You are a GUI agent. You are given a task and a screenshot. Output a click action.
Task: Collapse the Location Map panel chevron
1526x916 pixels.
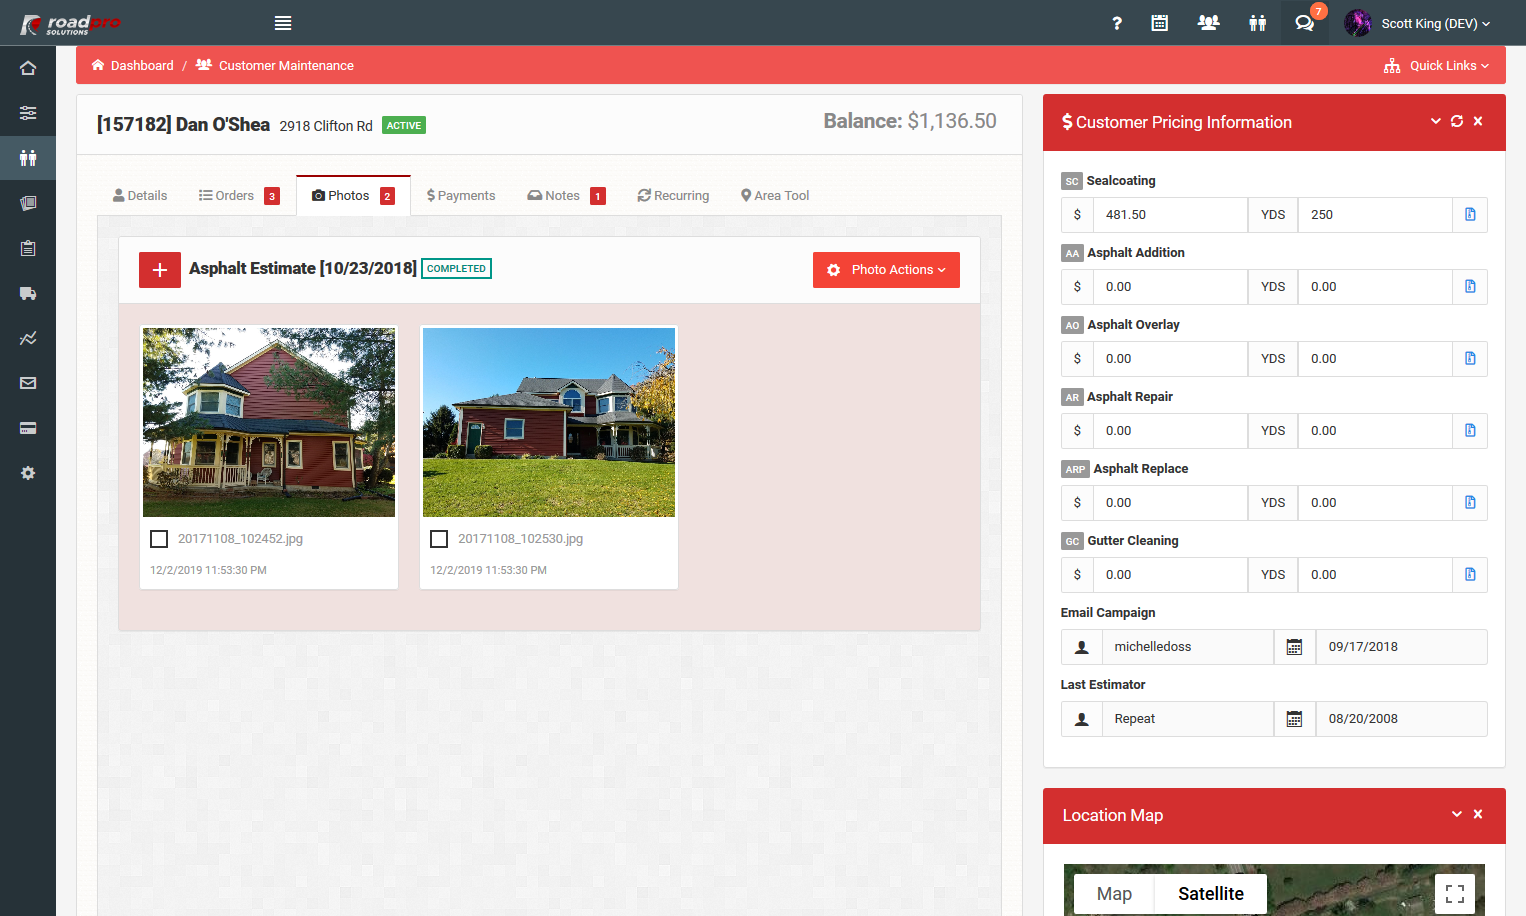click(x=1457, y=814)
